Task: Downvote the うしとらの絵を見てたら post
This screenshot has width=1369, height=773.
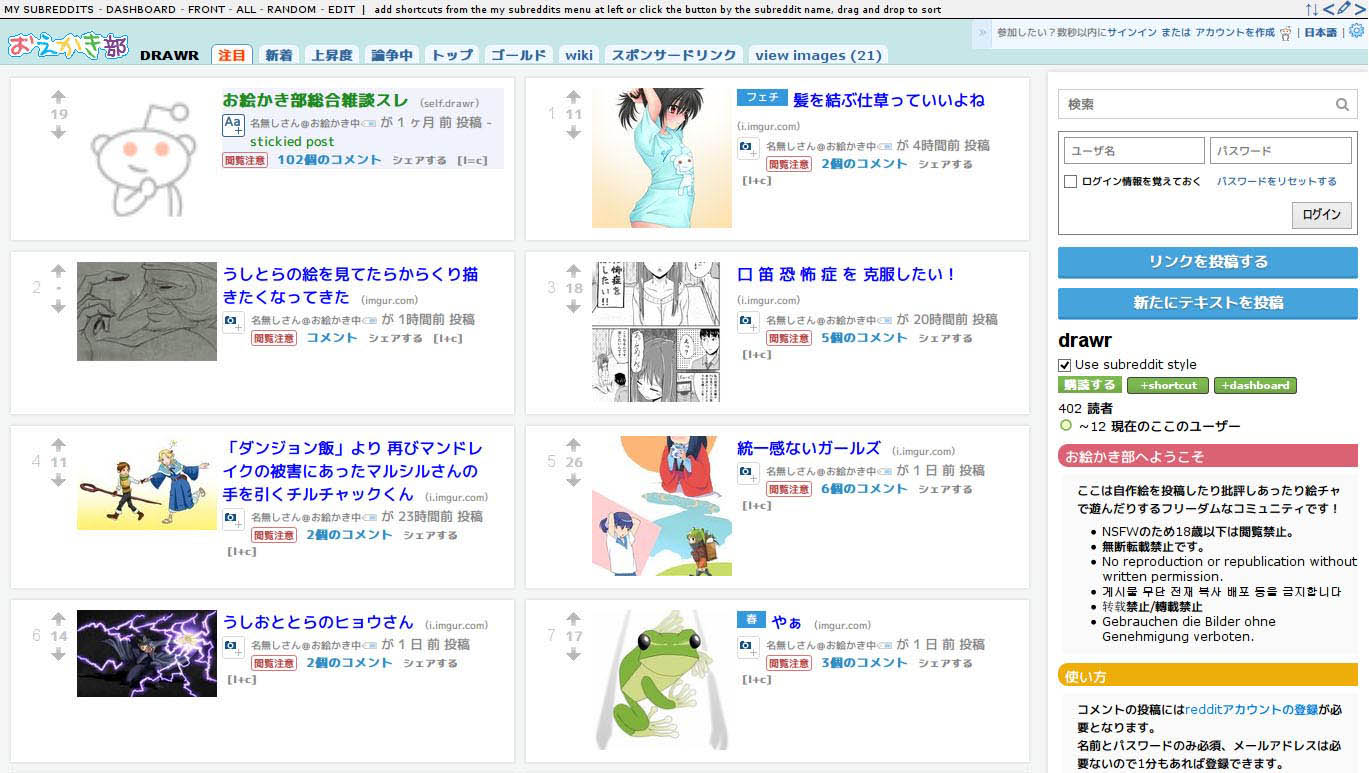Action: 58,307
